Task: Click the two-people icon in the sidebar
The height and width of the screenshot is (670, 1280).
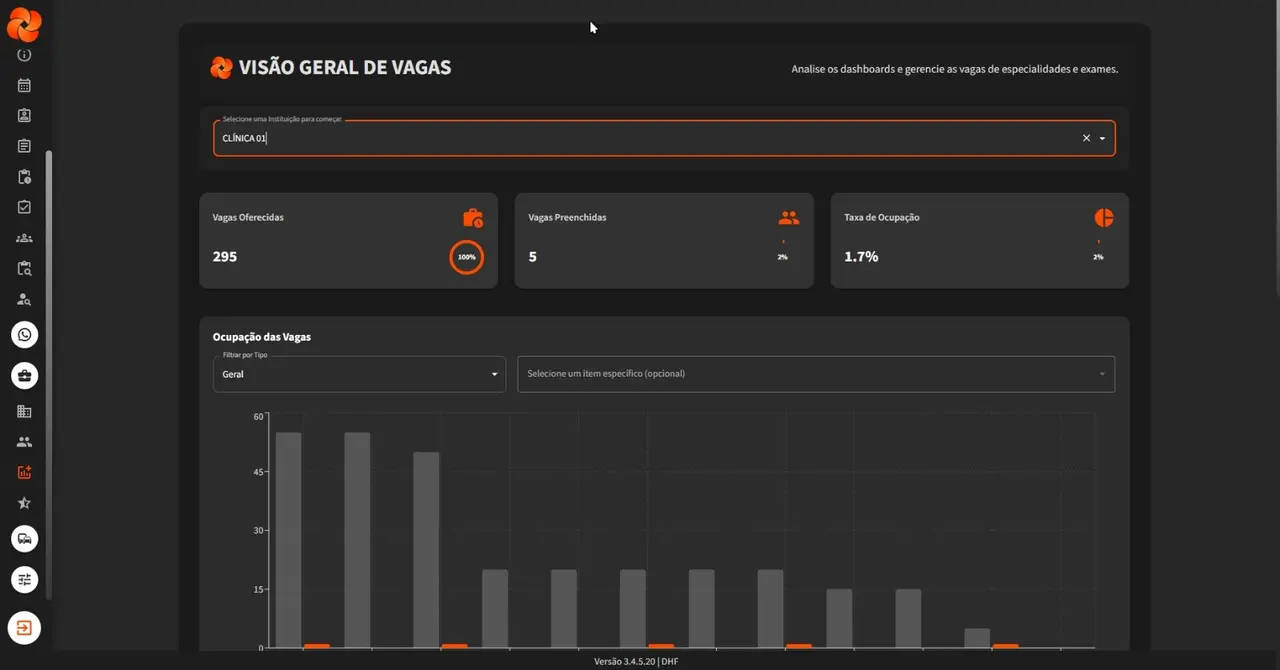Action: click(x=24, y=442)
